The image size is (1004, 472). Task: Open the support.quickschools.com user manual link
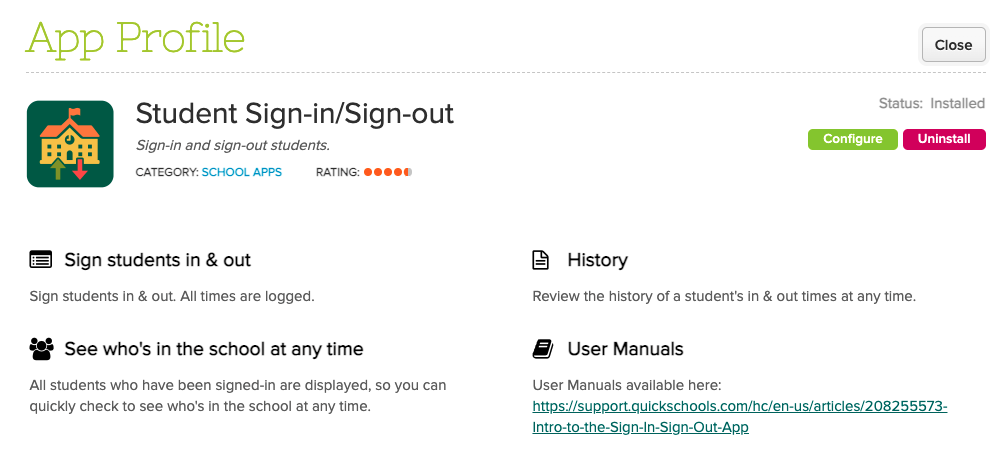(739, 407)
